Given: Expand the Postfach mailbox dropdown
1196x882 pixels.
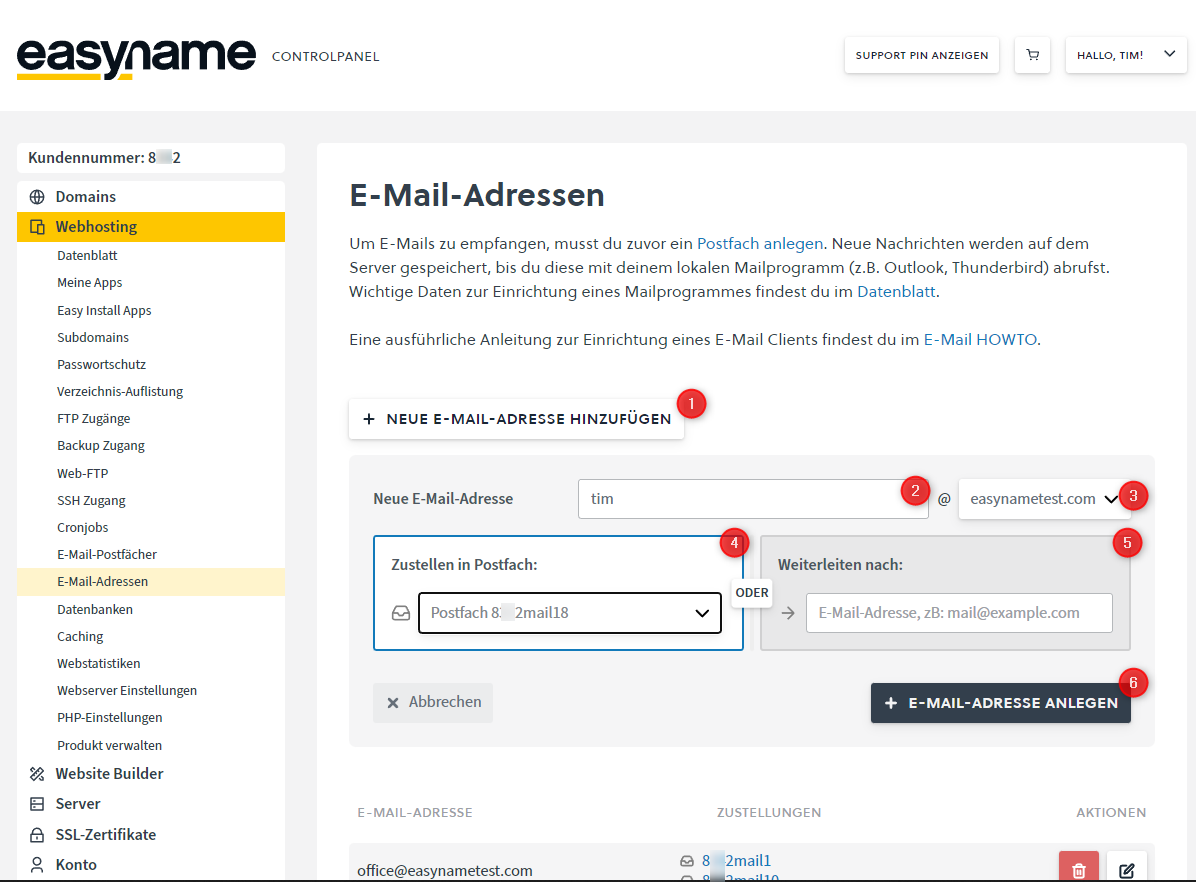Looking at the screenshot, I should click(x=569, y=613).
